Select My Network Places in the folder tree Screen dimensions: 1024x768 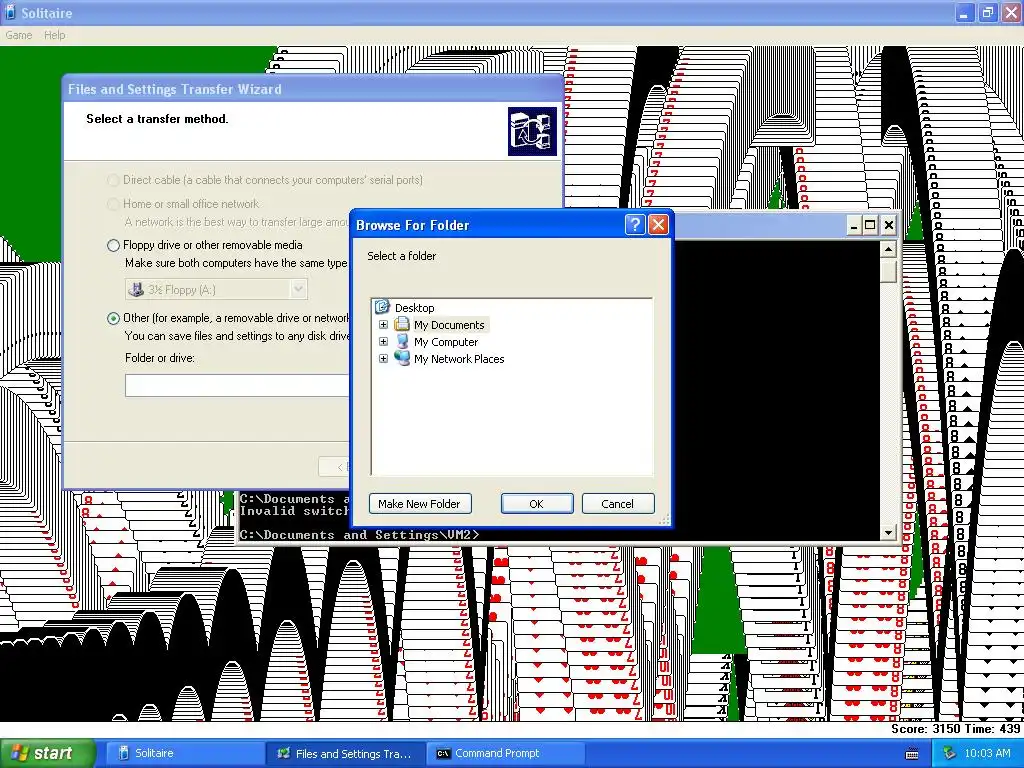click(459, 359)
